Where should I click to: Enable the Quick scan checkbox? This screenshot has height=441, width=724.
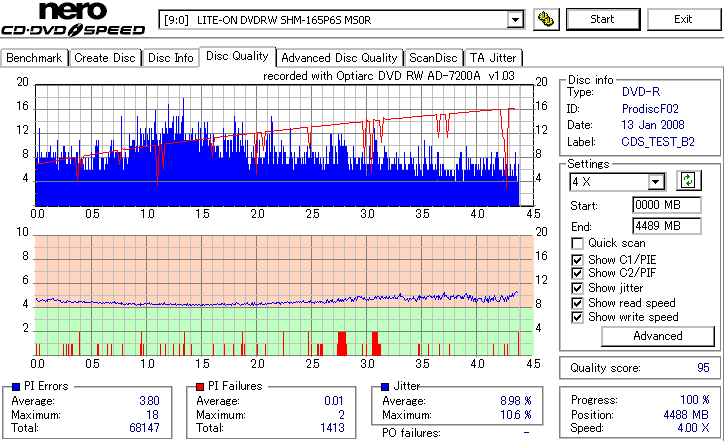[x=577, y=243]
